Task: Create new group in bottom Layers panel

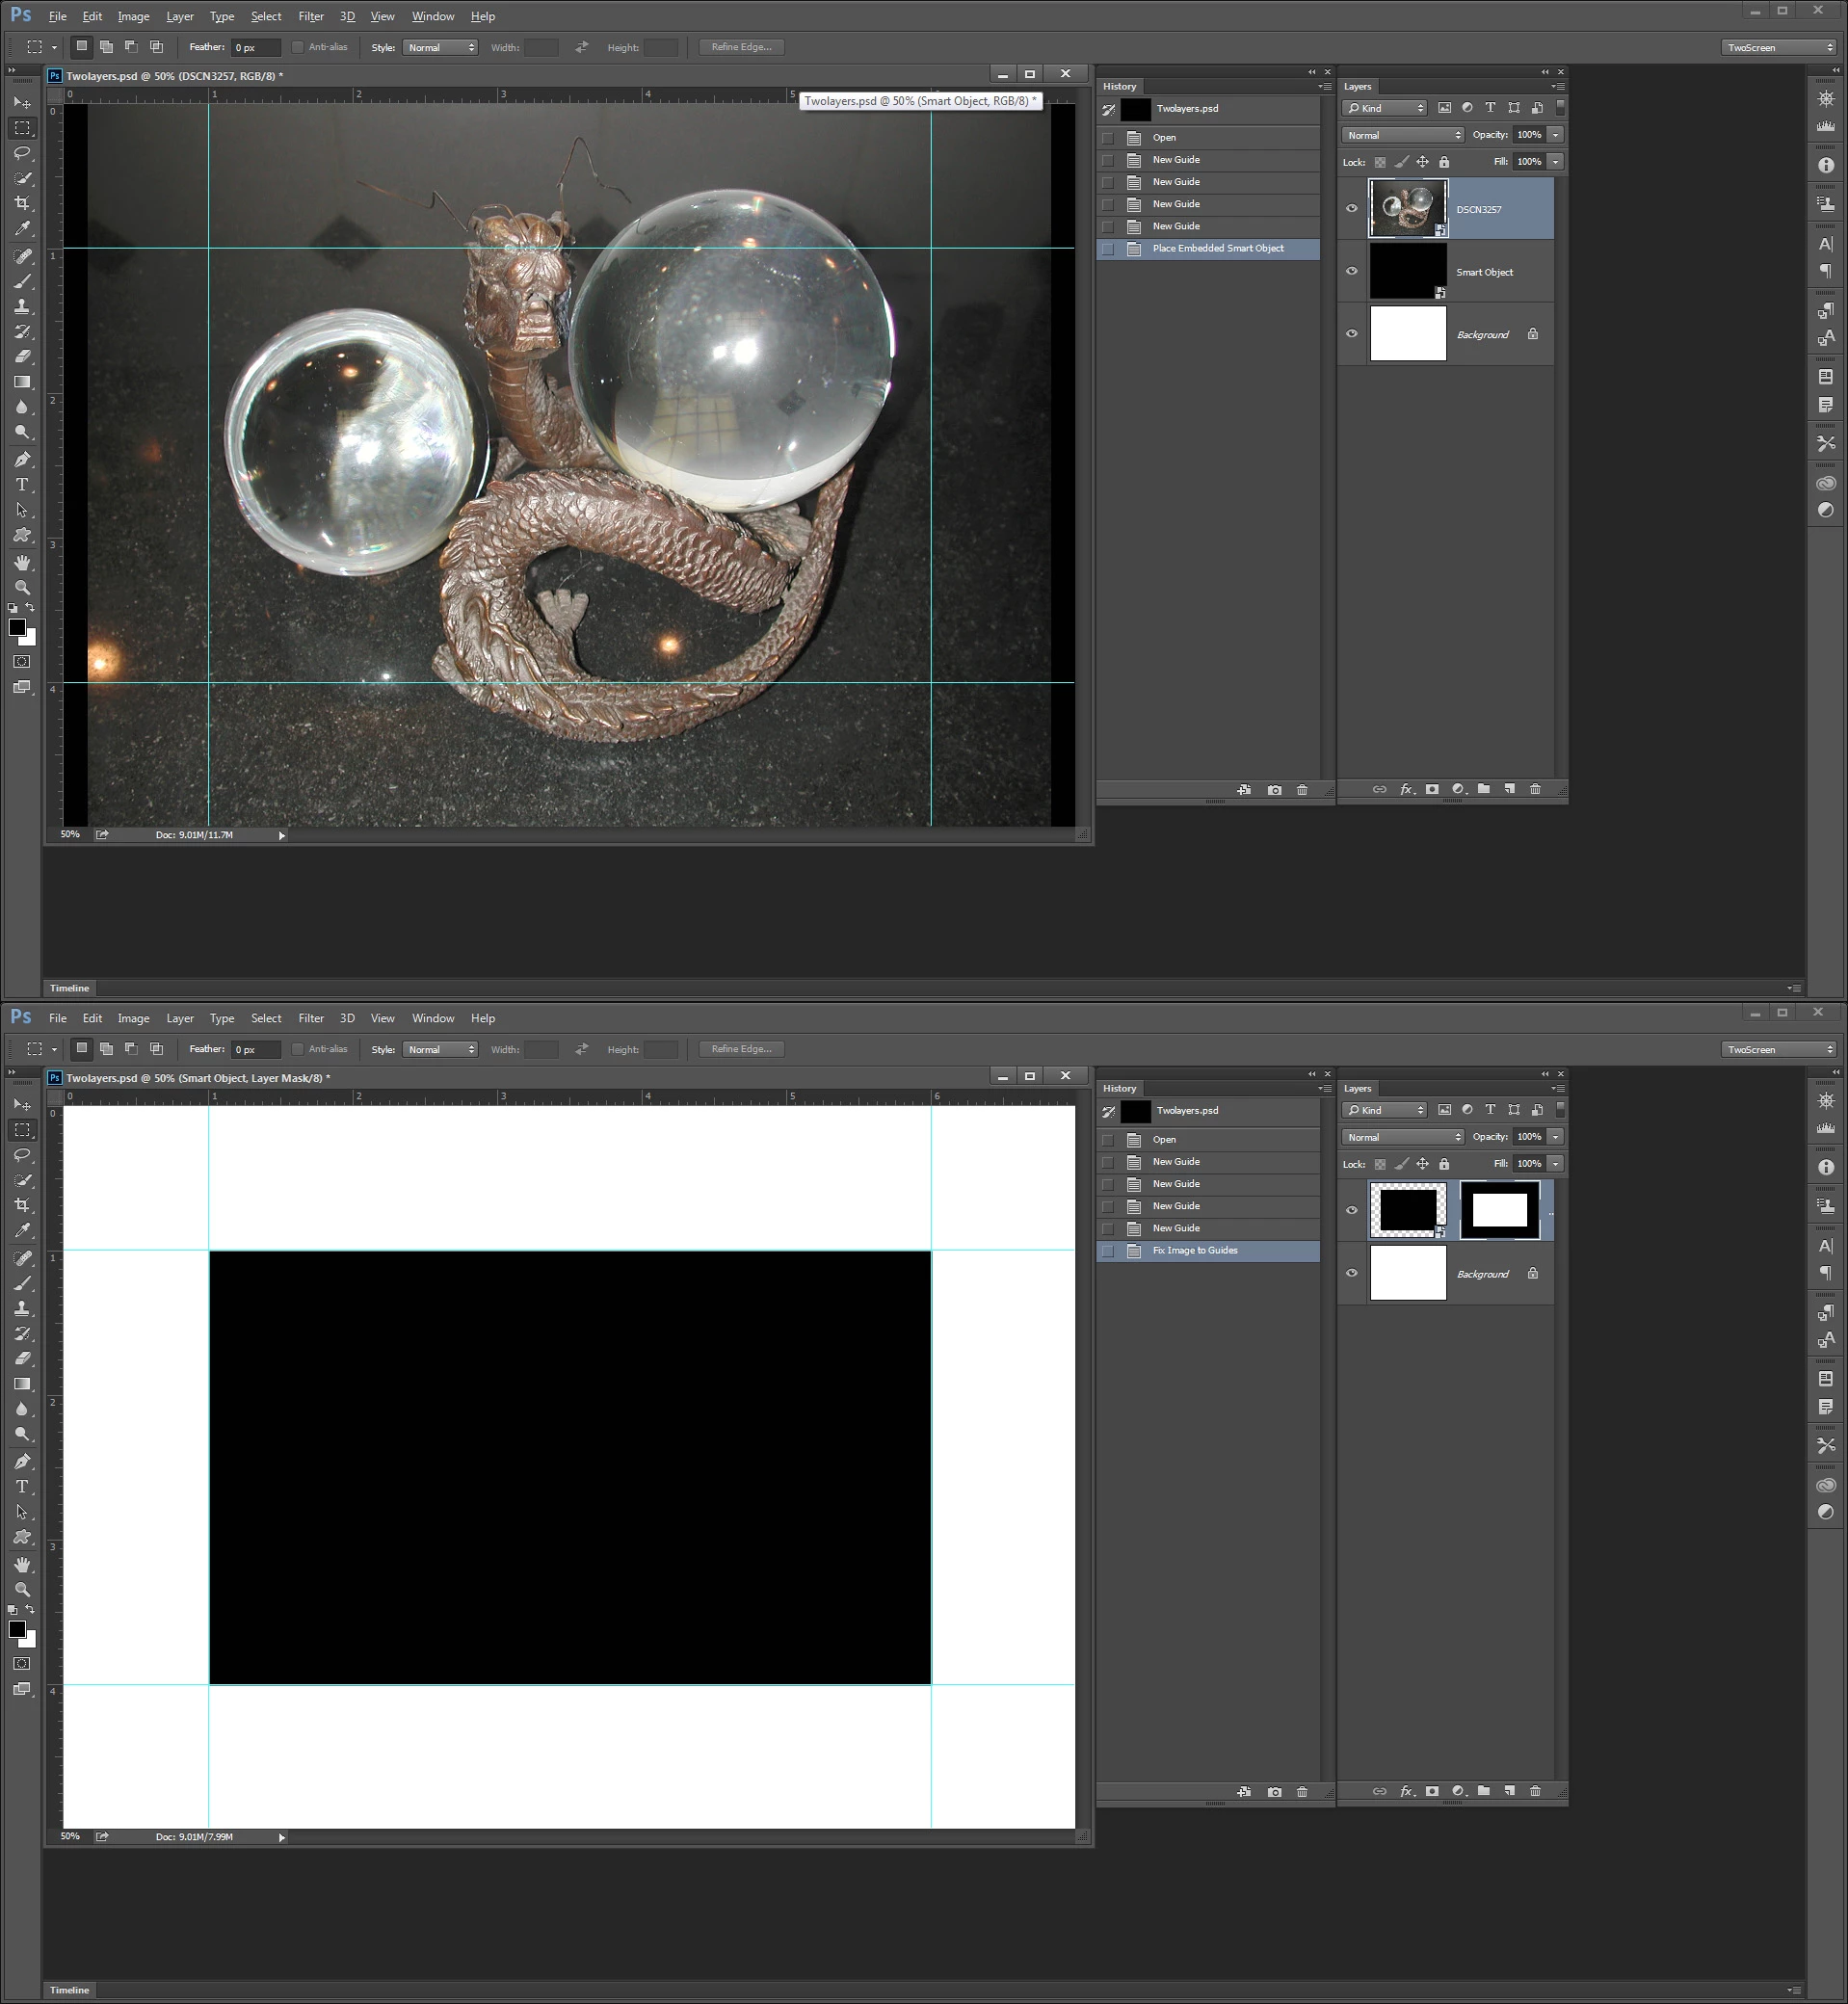Action: click(1484, 1791)
